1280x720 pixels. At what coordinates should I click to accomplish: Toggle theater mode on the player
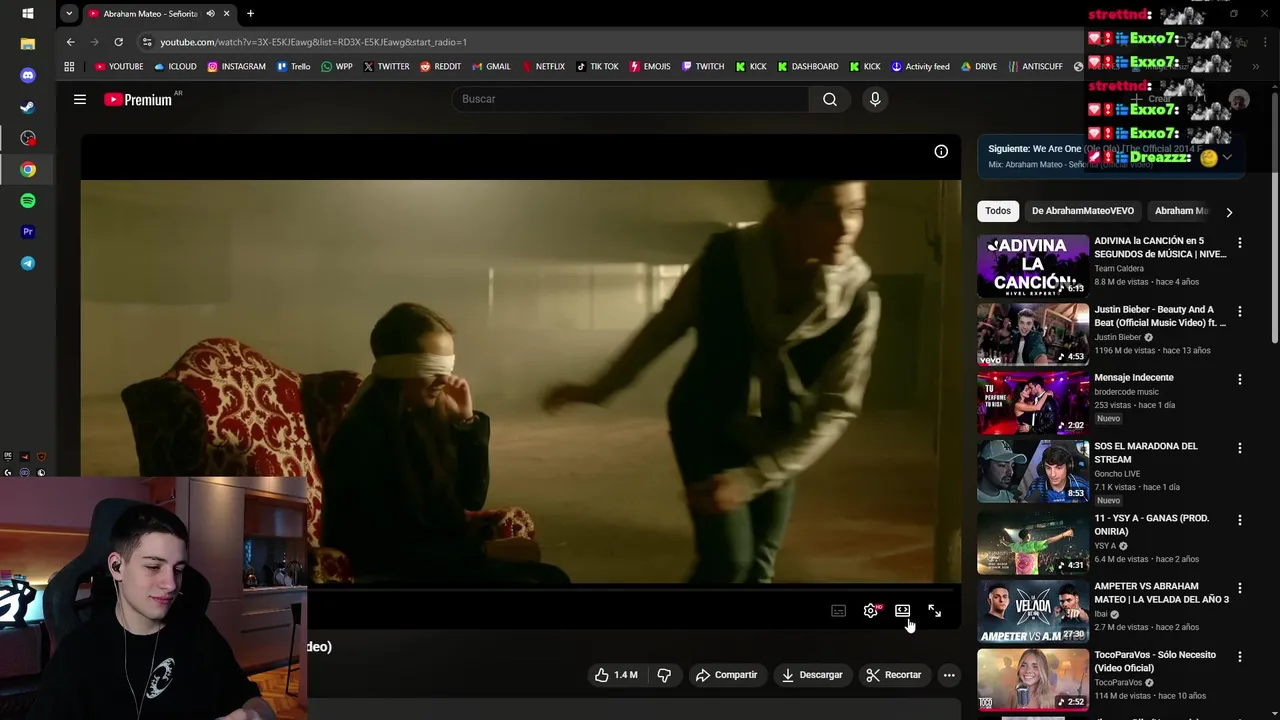pos(902,611)
